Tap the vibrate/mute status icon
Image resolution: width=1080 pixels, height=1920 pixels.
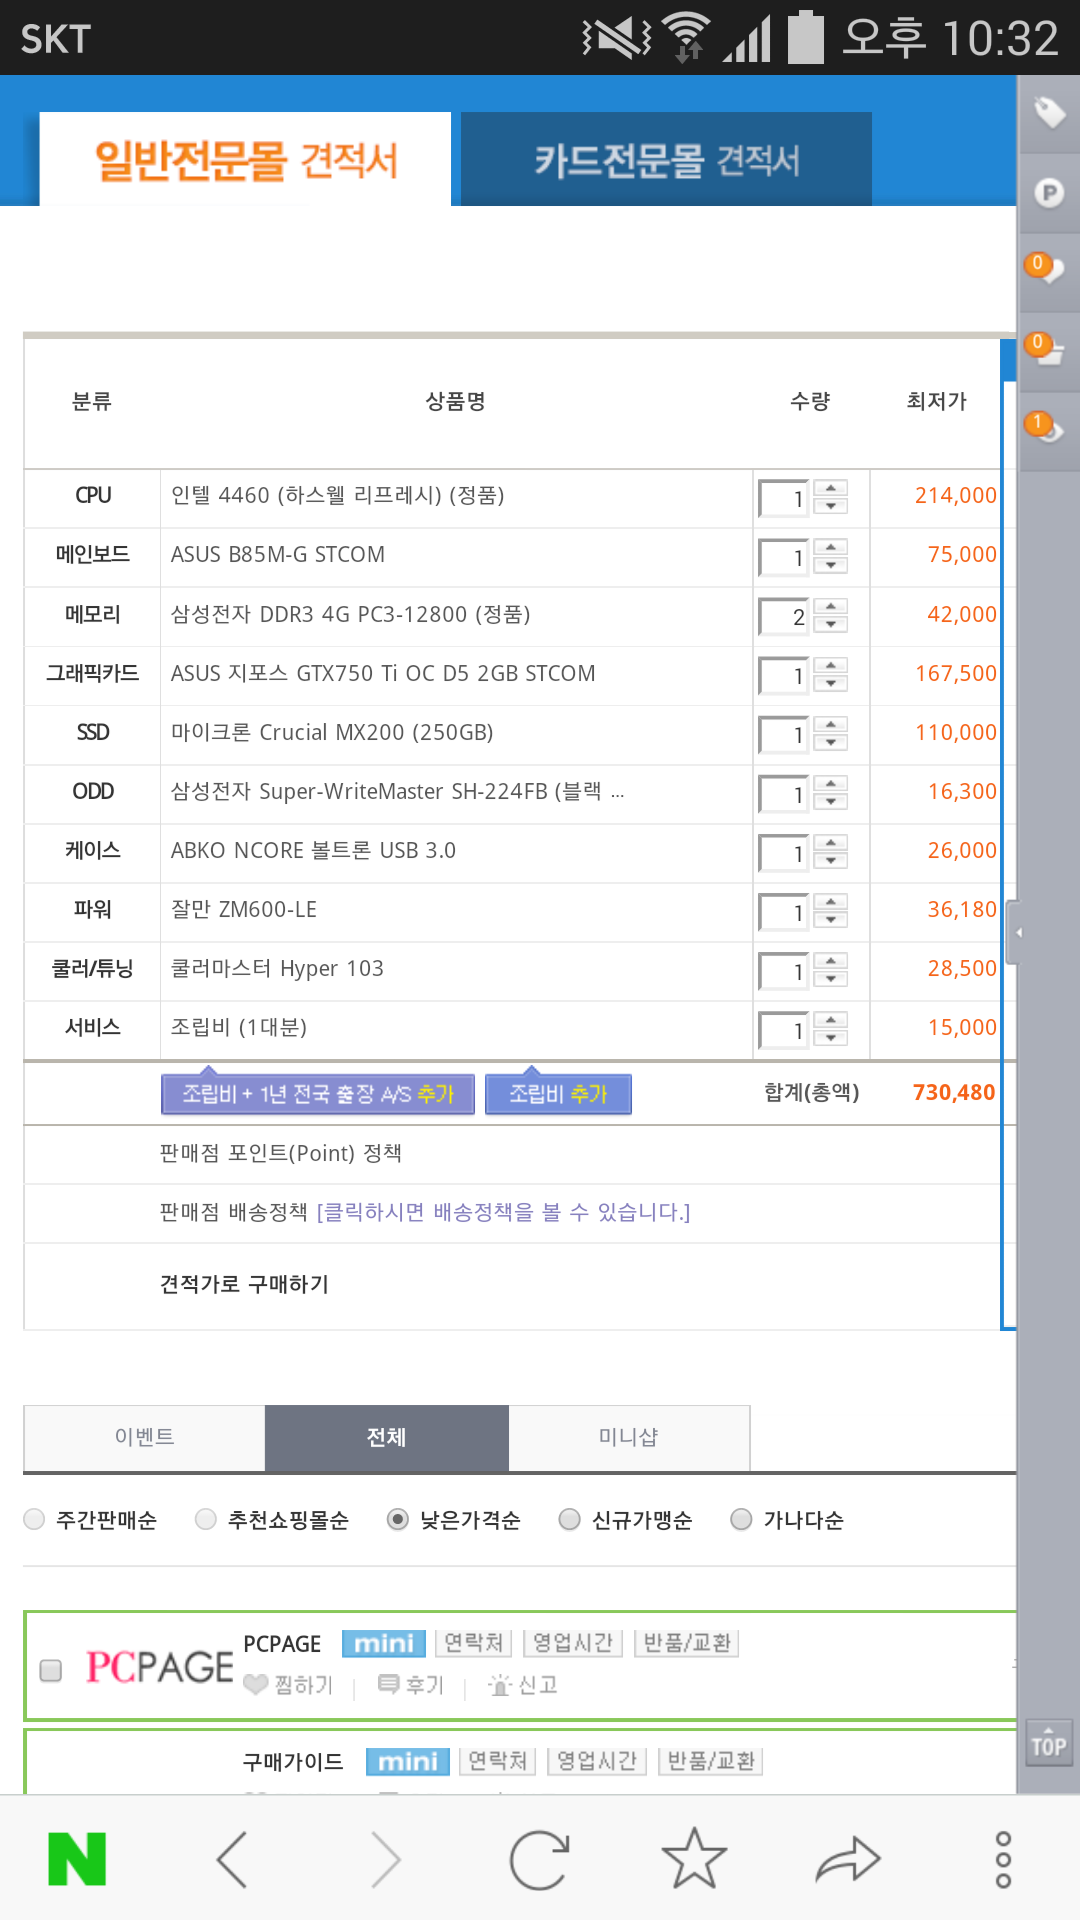tap(616, 38)
